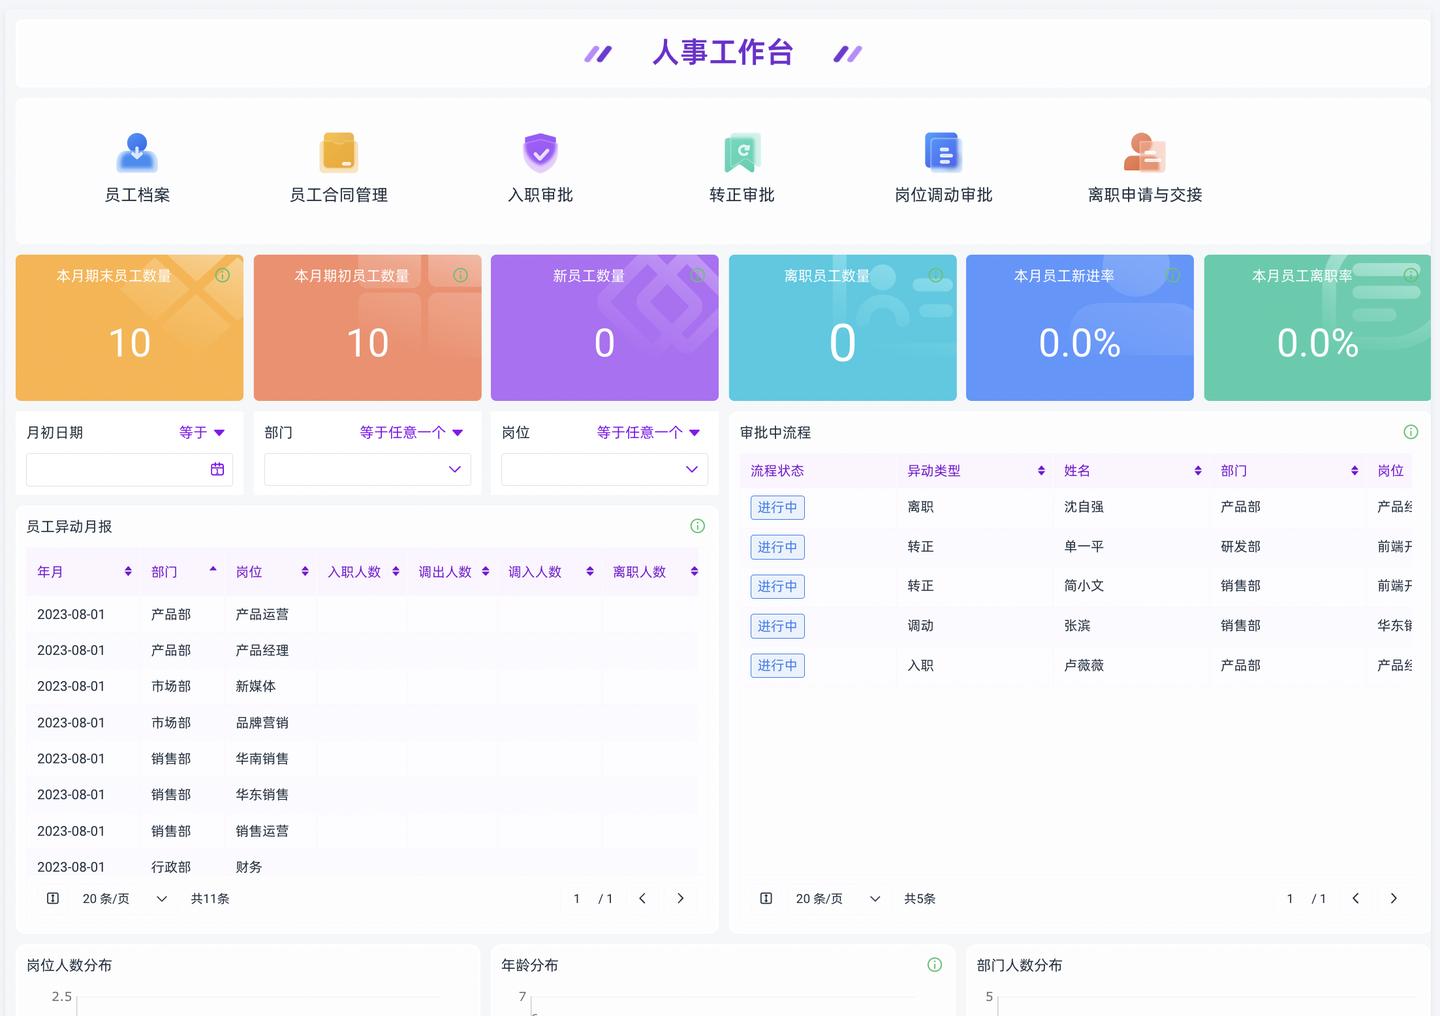This screenshot has width=1440, height=1016.
Task: Change 月初日期 operator from 等于
Action: tap(202, 432)
